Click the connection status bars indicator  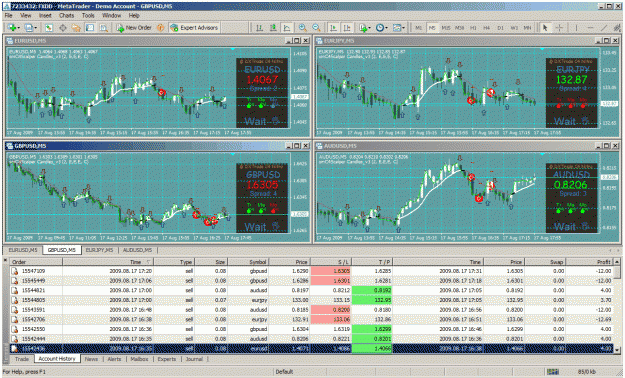pyautogui.click(x=552, y=372)
